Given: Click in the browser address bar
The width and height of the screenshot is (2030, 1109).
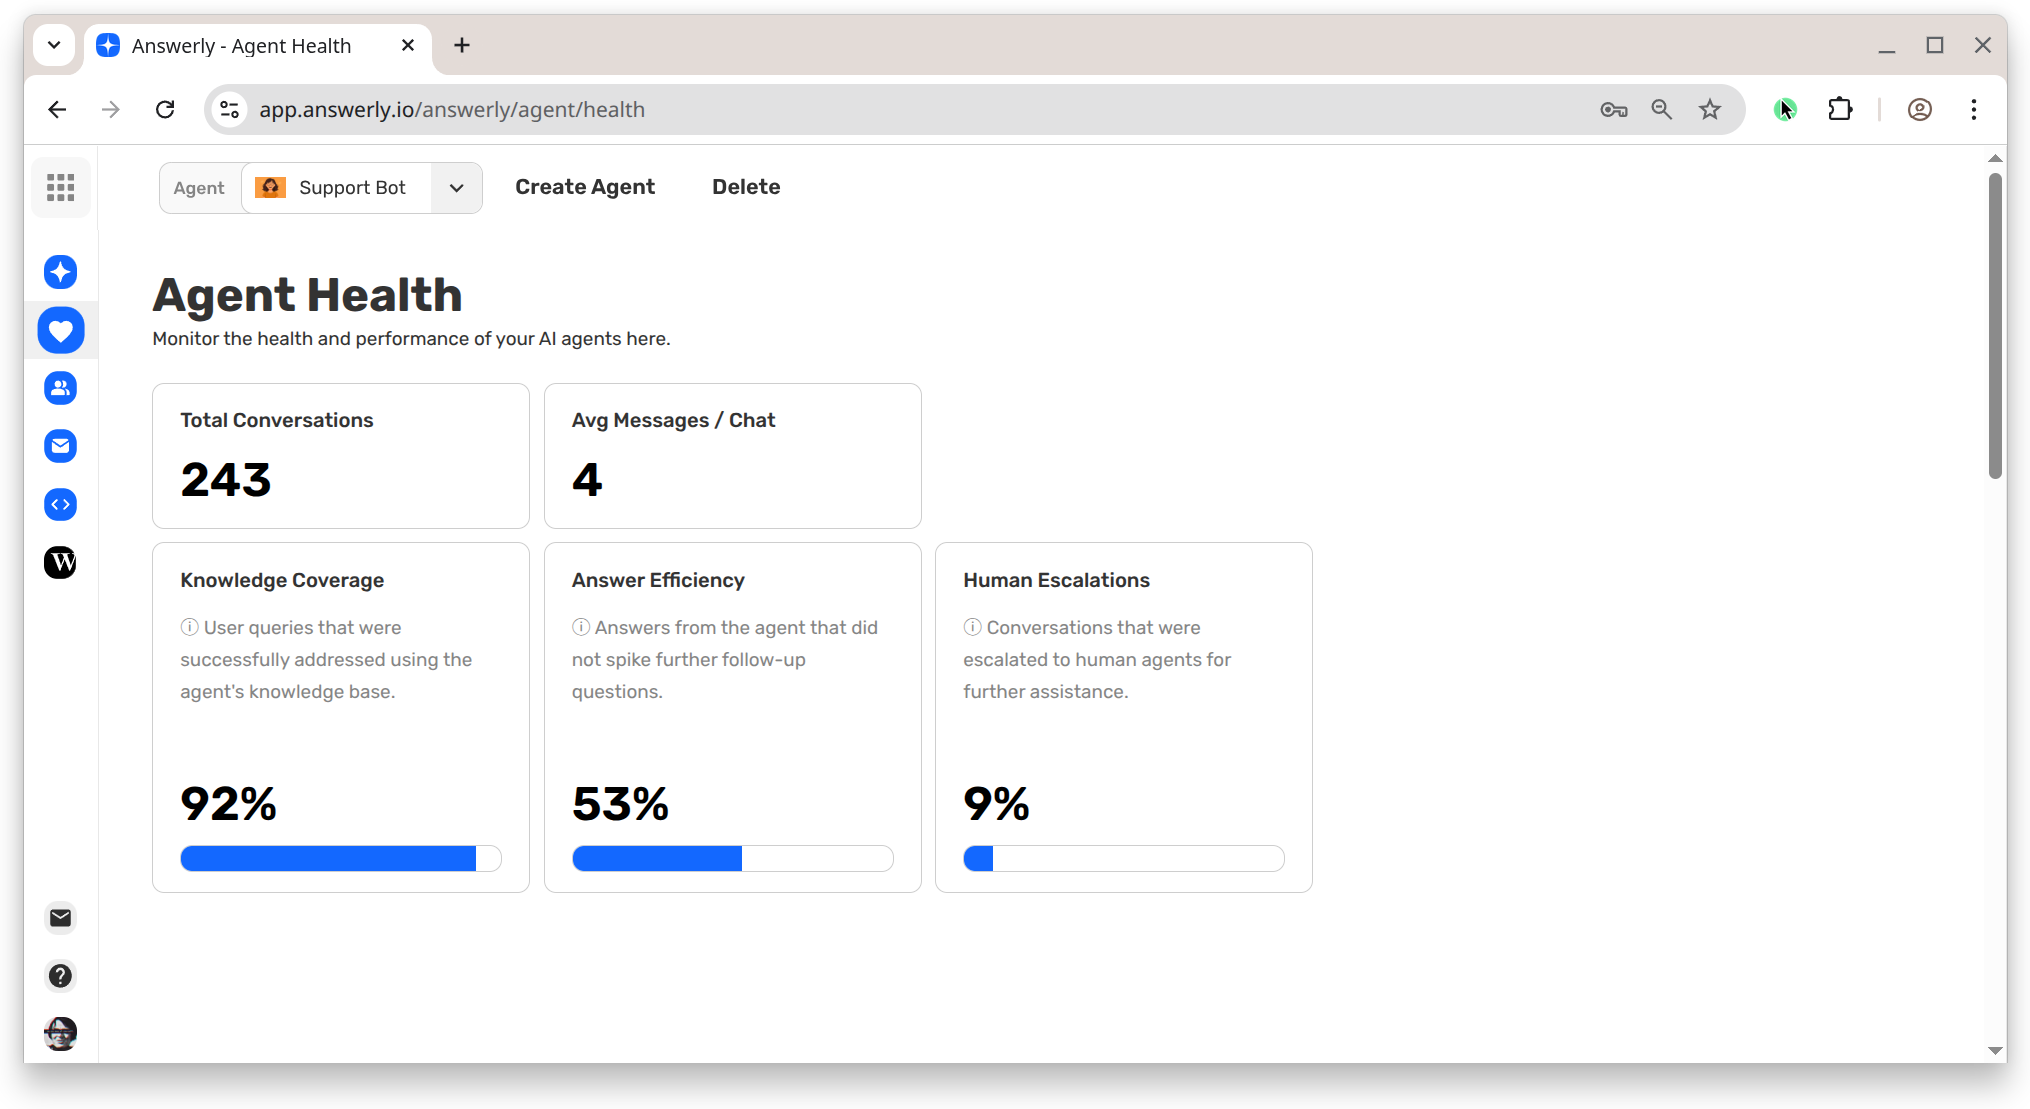Looking at the screenshot, I should pyautogui.click(x=700, y=109).
